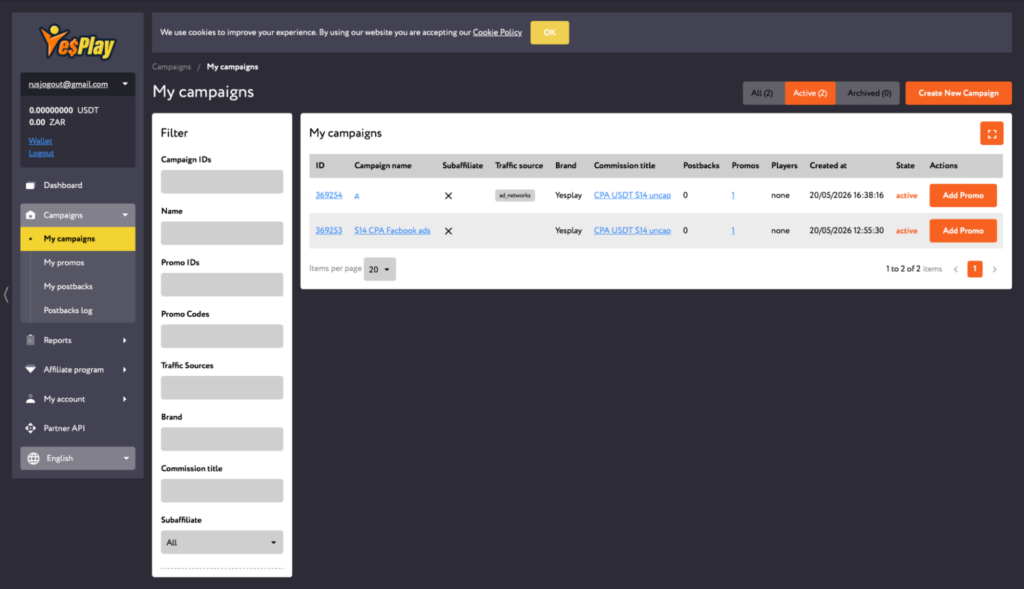Accept cookies with OK button

(549, 33)
